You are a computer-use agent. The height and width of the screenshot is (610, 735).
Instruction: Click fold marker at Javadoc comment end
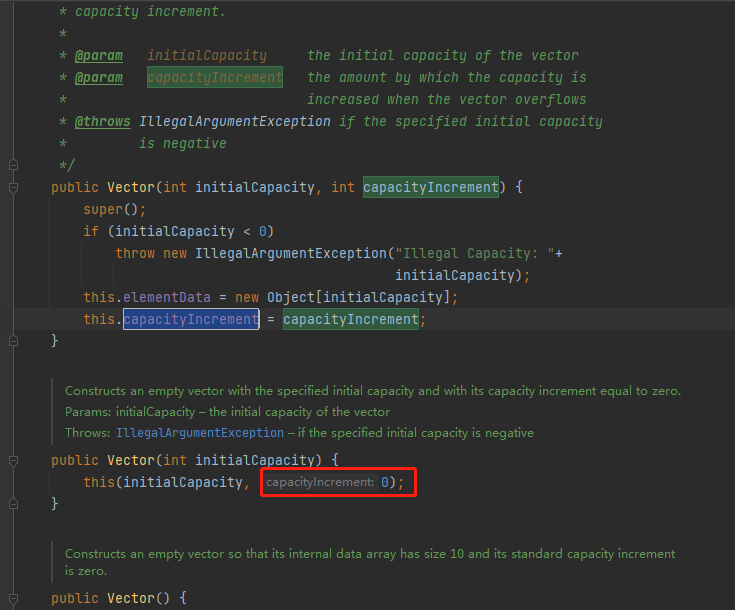click(13, 165)
